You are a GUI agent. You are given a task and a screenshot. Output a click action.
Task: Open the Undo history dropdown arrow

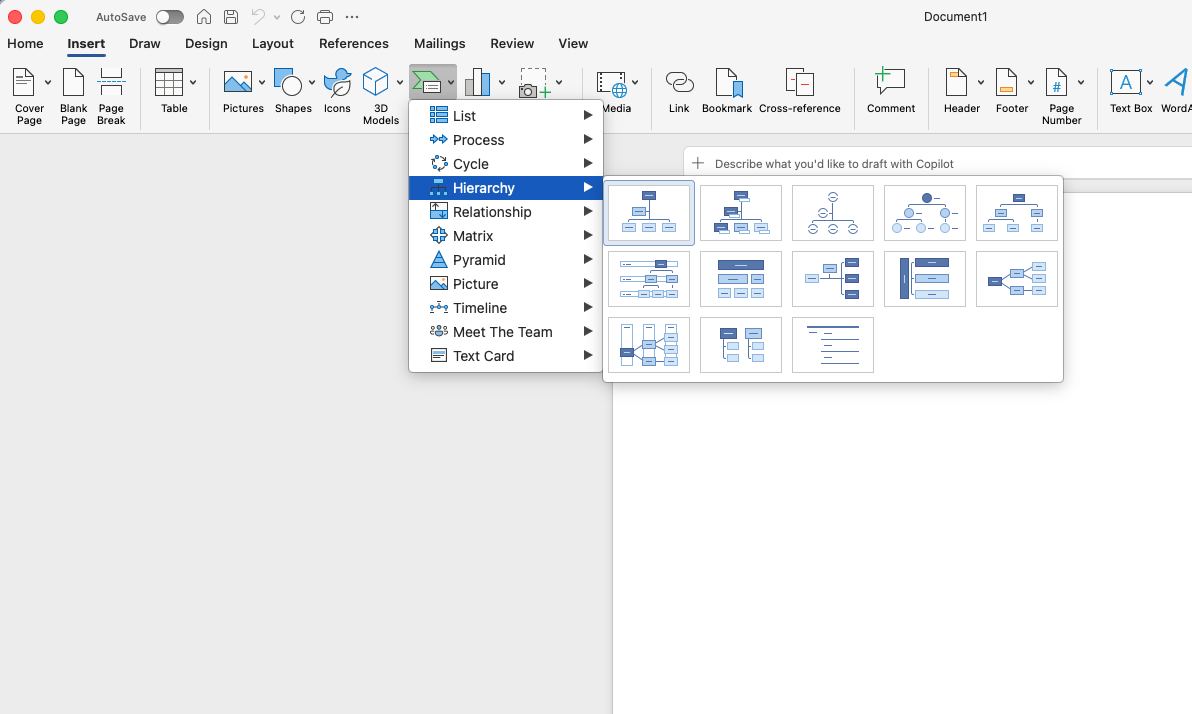(x=277, y=17)
